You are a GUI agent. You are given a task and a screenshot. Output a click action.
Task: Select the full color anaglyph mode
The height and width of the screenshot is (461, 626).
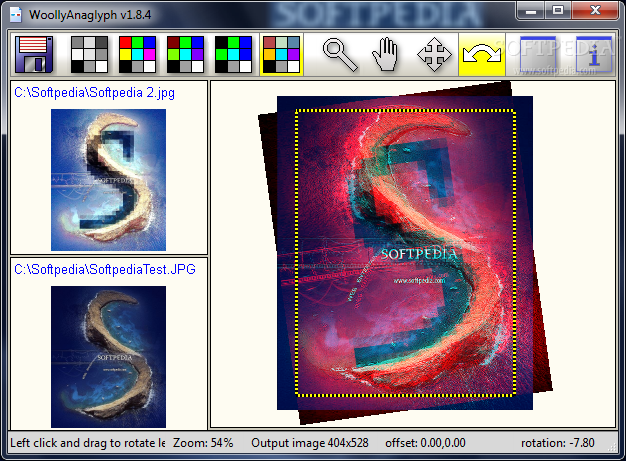[x=137, y=54]
